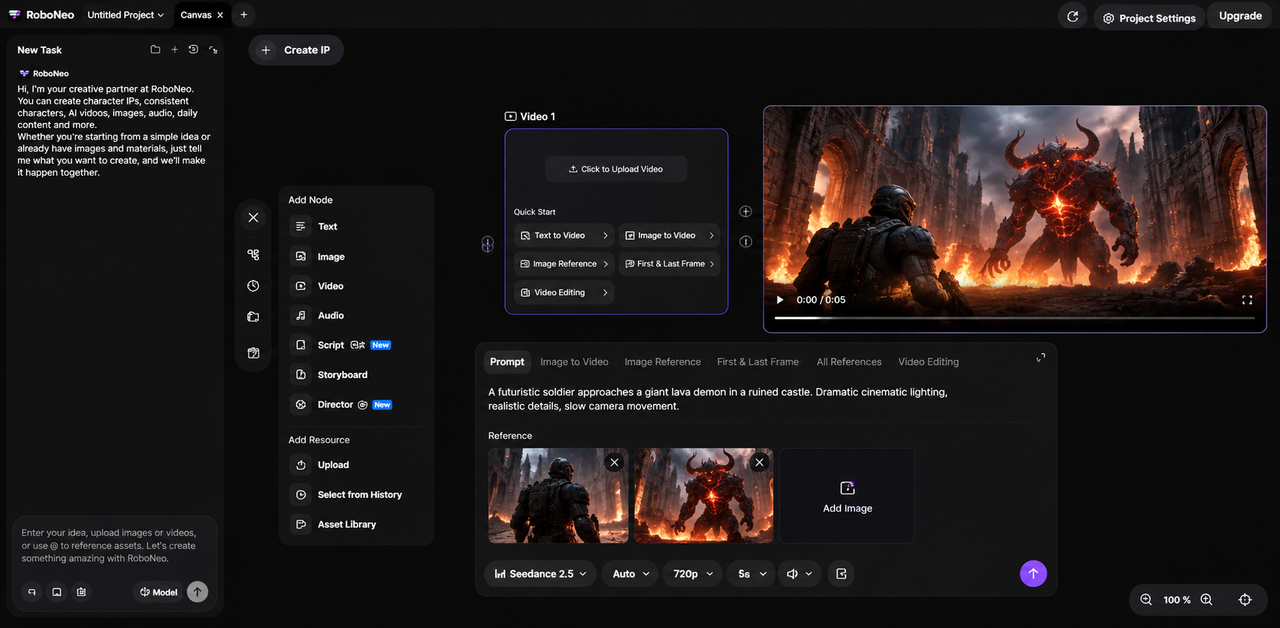The width and height of the screenshot is (1280, 628).
Task: Submit the video prompt with purple arrow
Action: click(1033, 573)
